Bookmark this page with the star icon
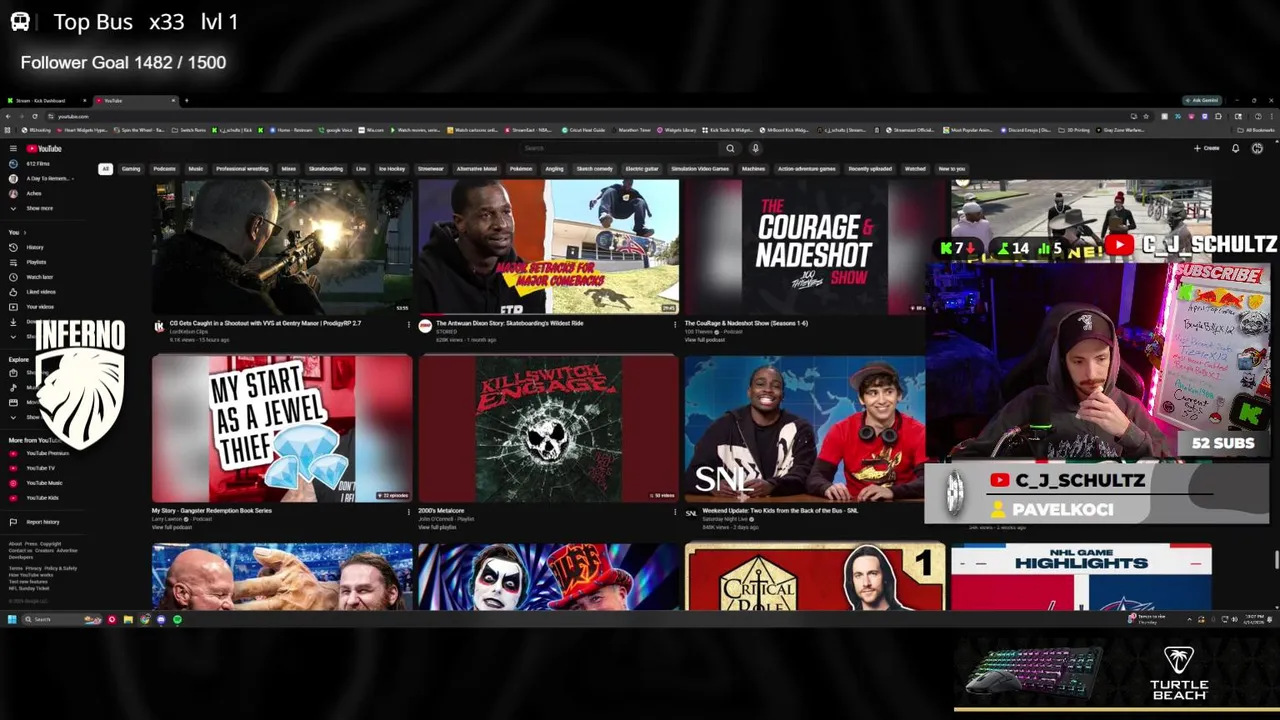The image size is (1280, 720). (x=1146, y=116)
